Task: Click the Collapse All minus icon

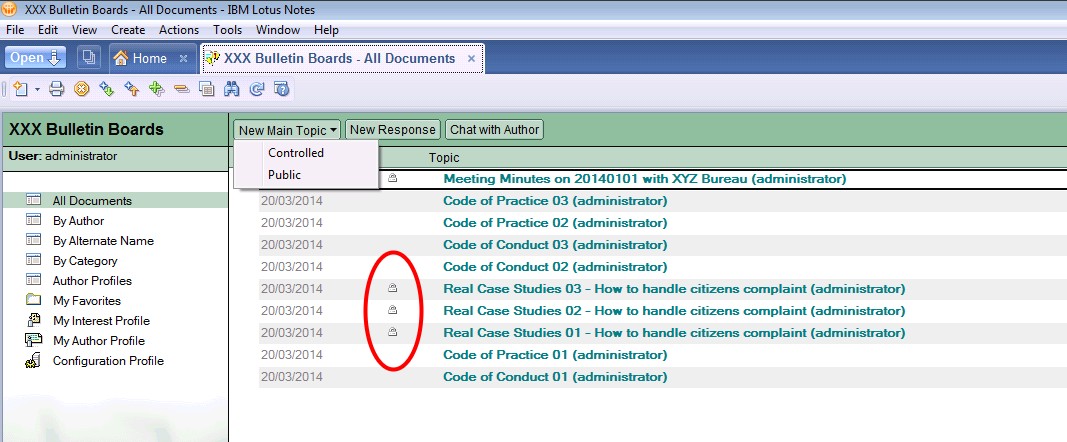Action: pos(181,89)
